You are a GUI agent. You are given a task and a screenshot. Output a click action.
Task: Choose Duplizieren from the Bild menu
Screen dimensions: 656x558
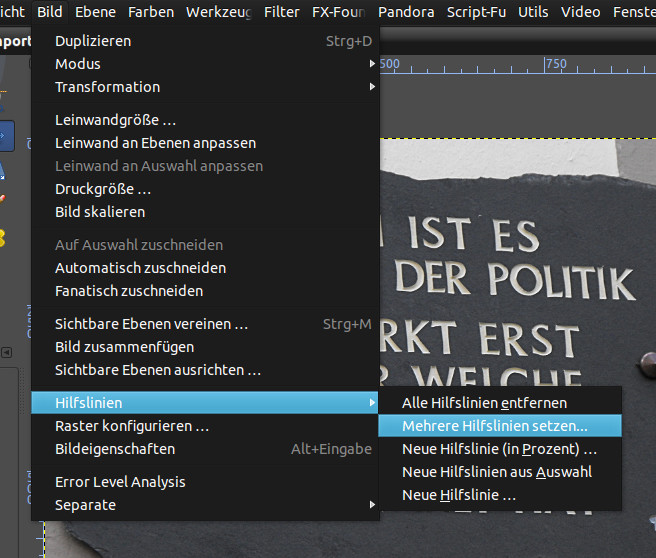point(205,41)
